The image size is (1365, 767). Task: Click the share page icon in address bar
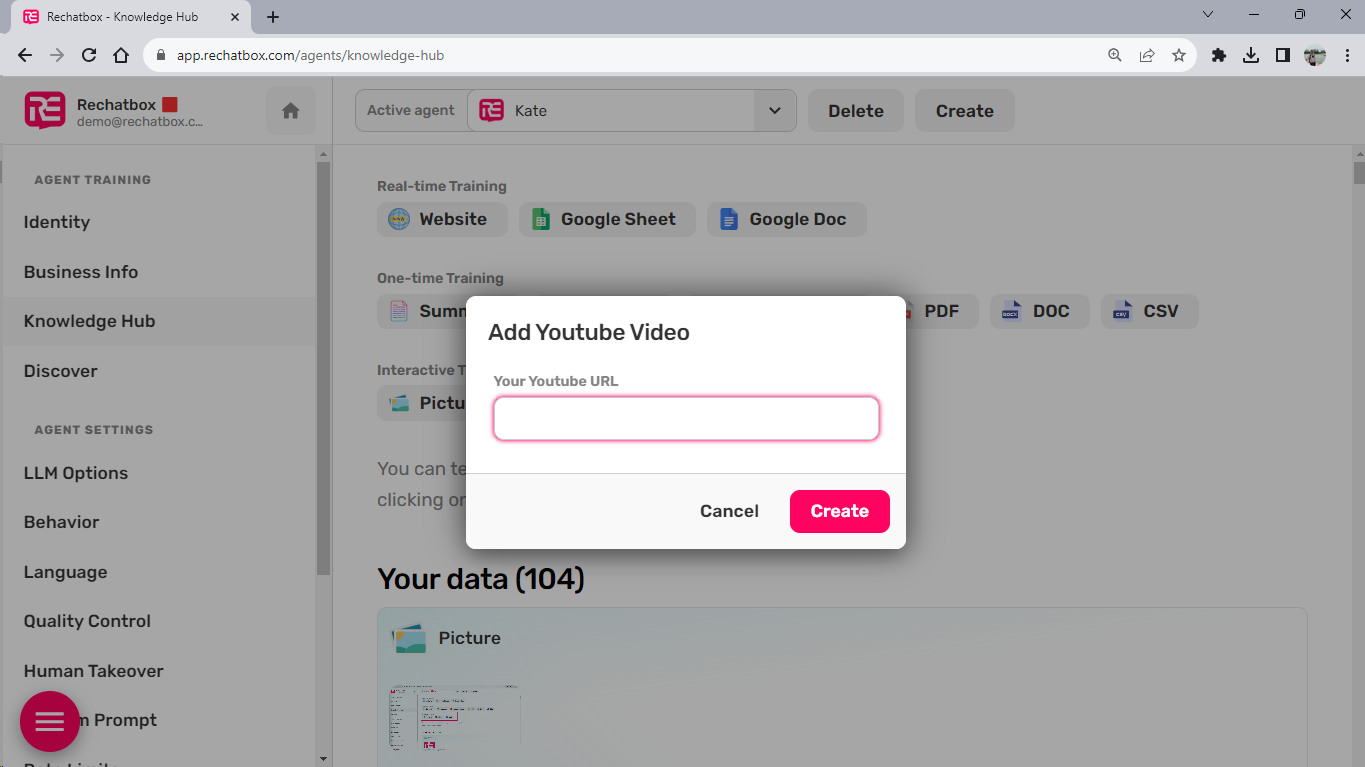tap(1147, 56)
